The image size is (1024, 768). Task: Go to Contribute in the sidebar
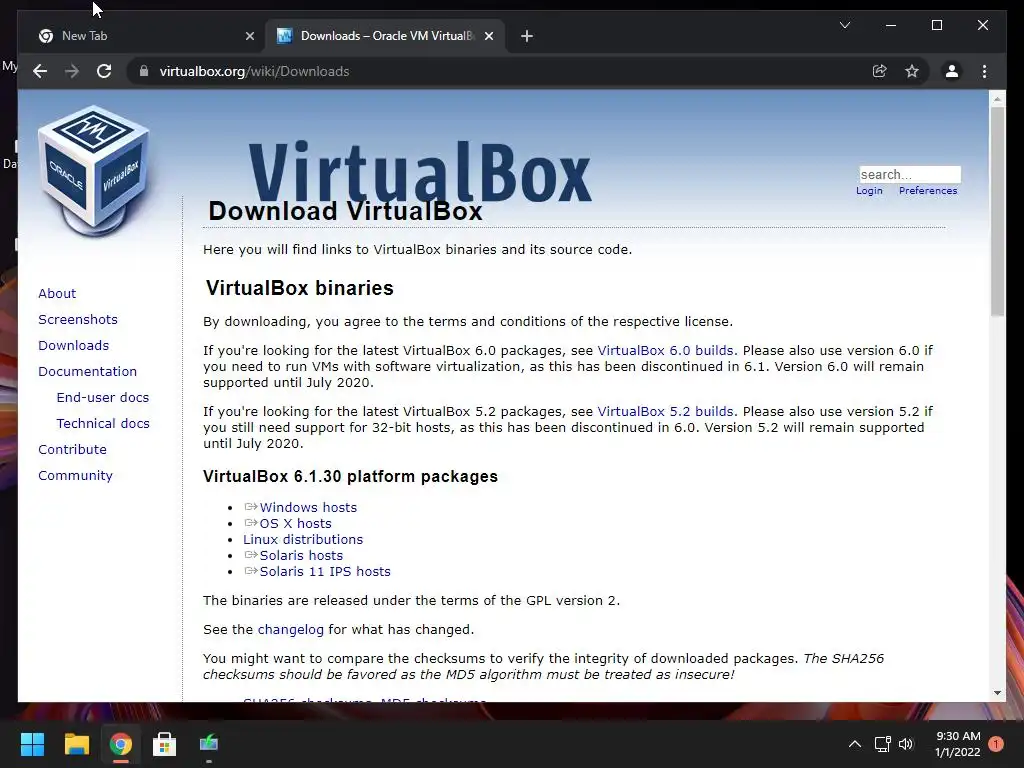point(72,450)
